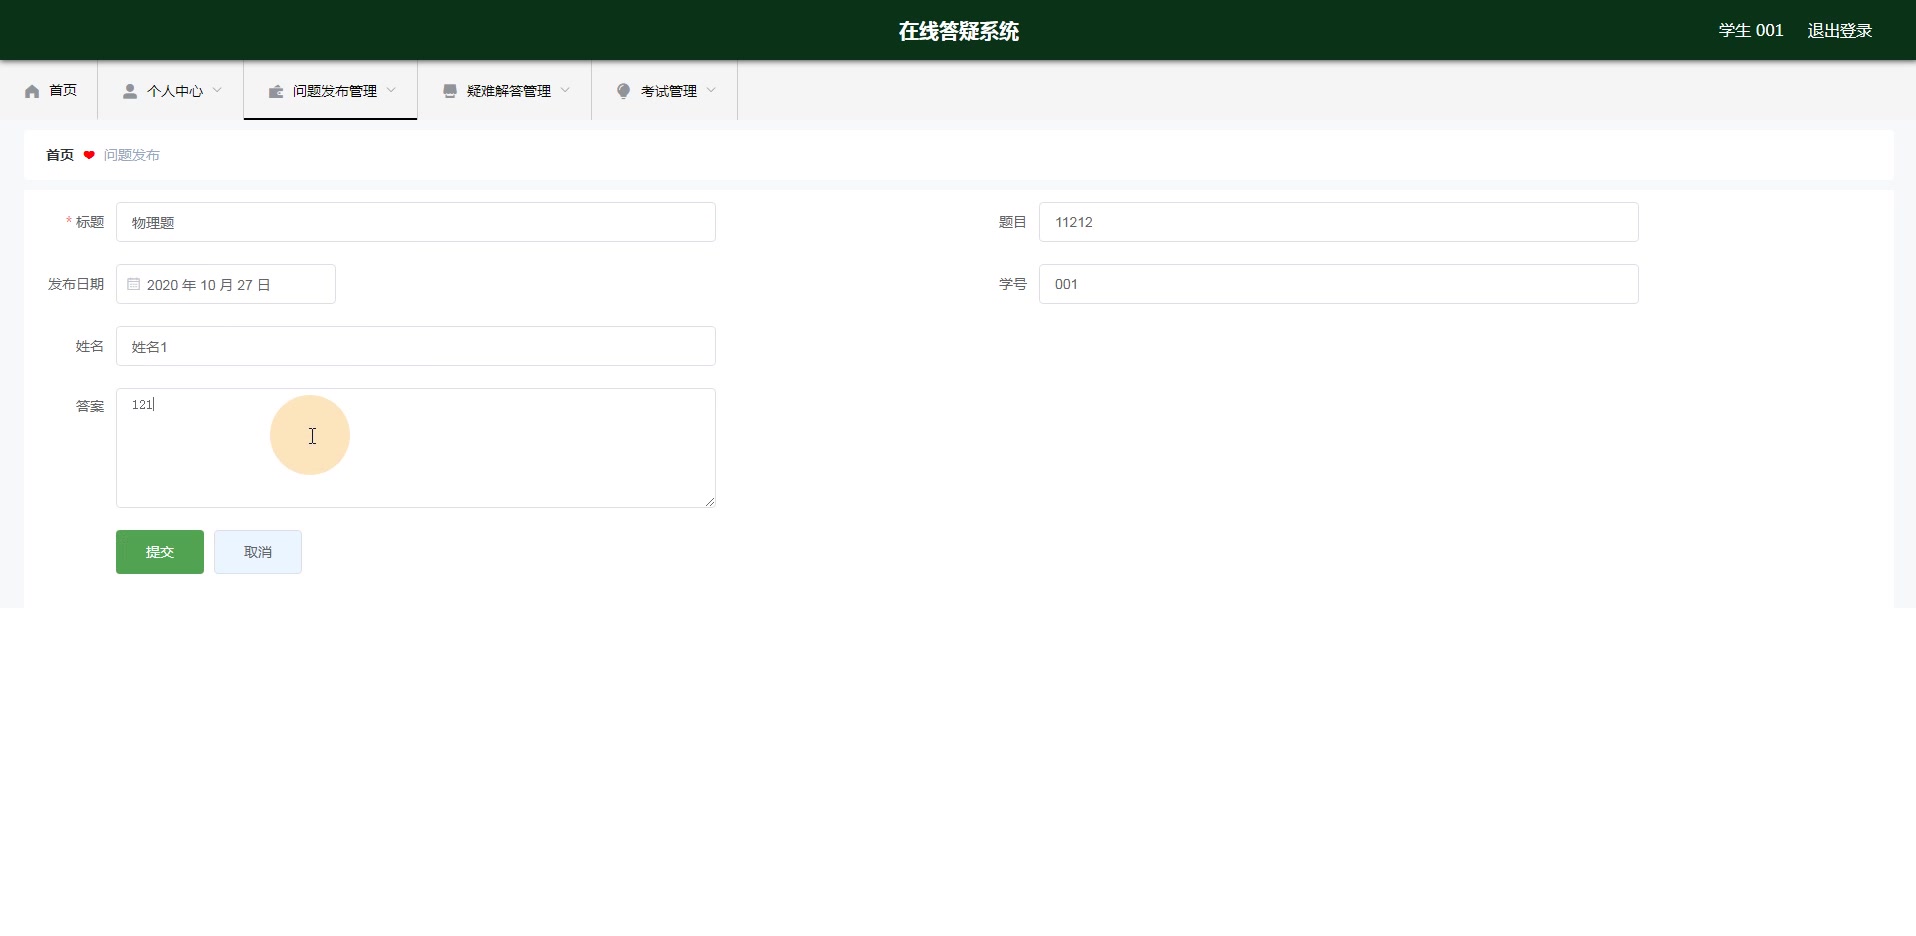Click the 姓名 field label
Screen dimensions: 1916x936
[x=90, y=346]
